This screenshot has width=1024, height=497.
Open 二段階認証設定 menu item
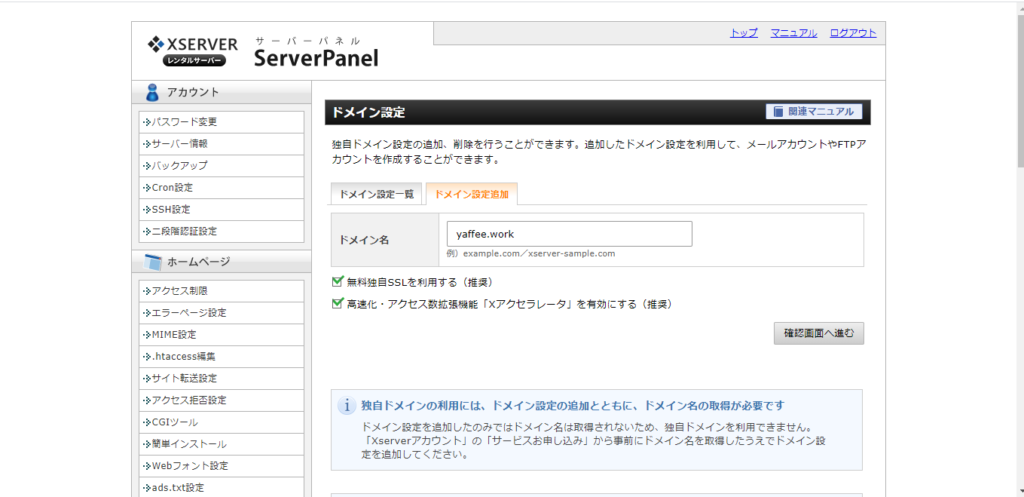221,231
